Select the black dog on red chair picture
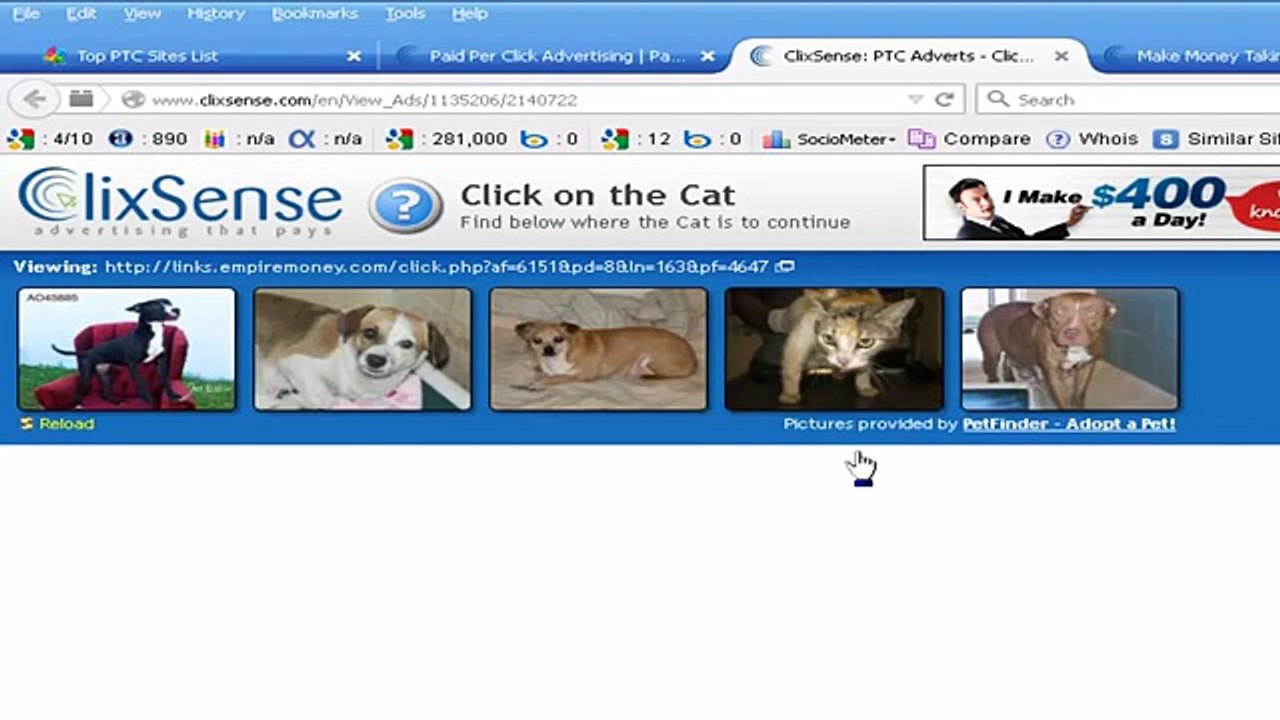Viewport: 1280px width, 720px height. [127, 349]
